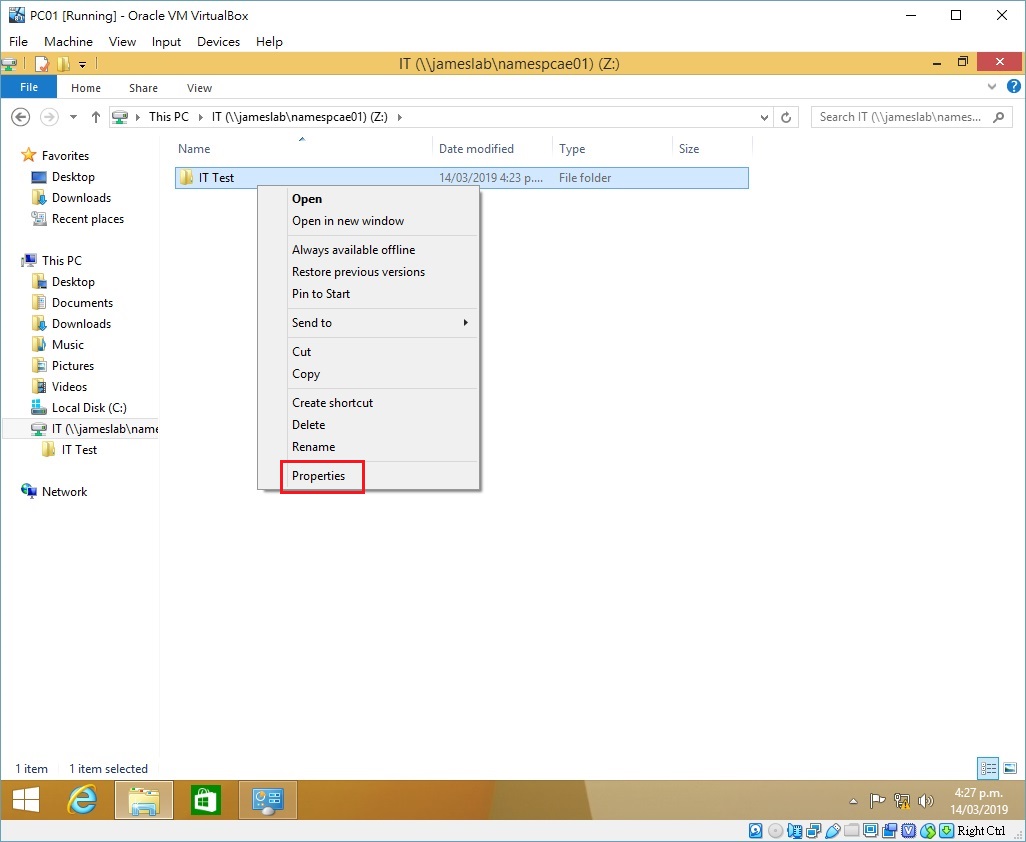The height and width of the screenshot is (842, 1026).
Task: Select Properties from the context menu
Action: coord(321,477)
